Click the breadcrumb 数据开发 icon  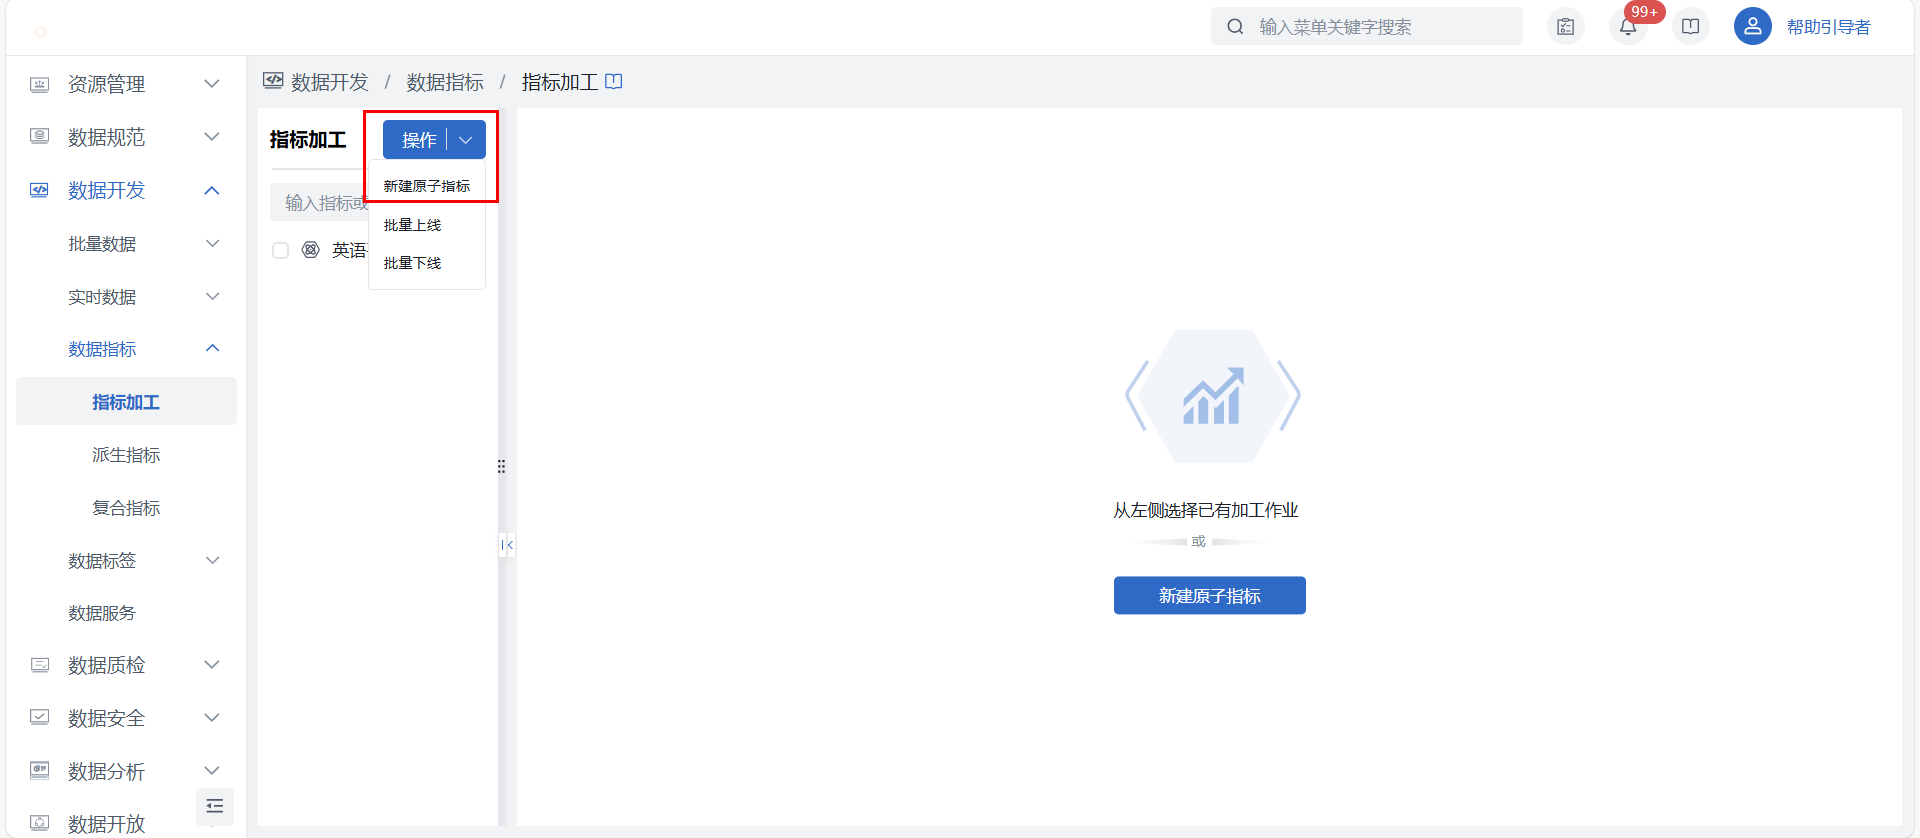273,81
